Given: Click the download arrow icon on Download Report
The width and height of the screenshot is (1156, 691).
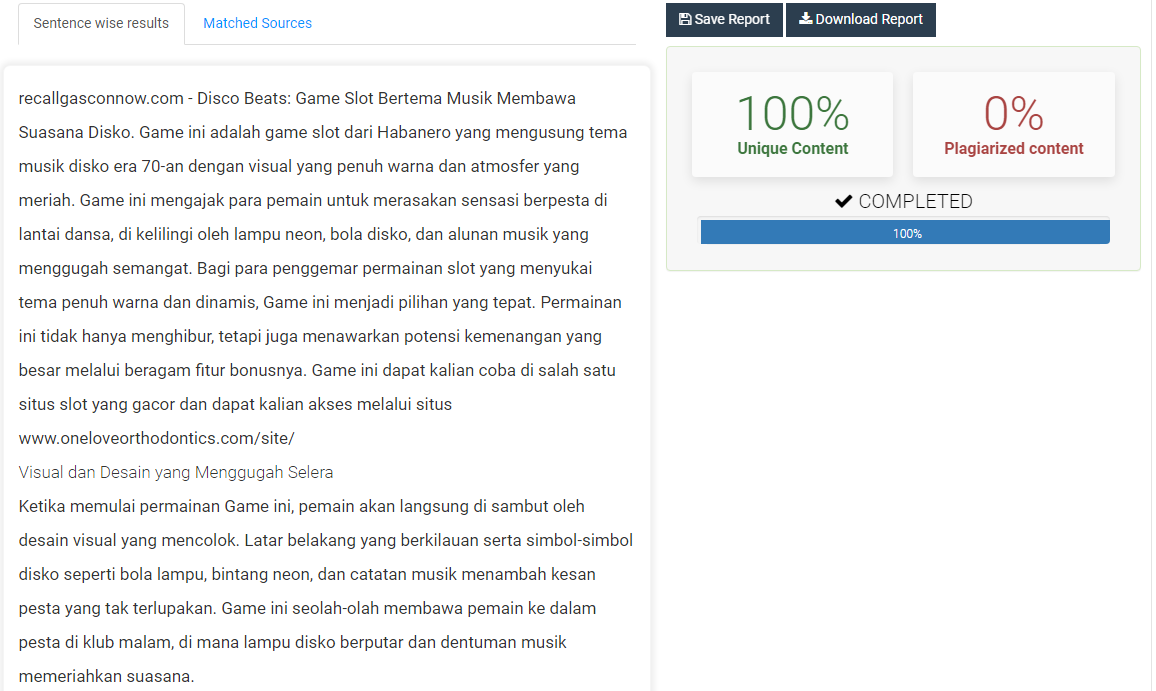Looking at the screenshot, I should click(x=806, y=18).
